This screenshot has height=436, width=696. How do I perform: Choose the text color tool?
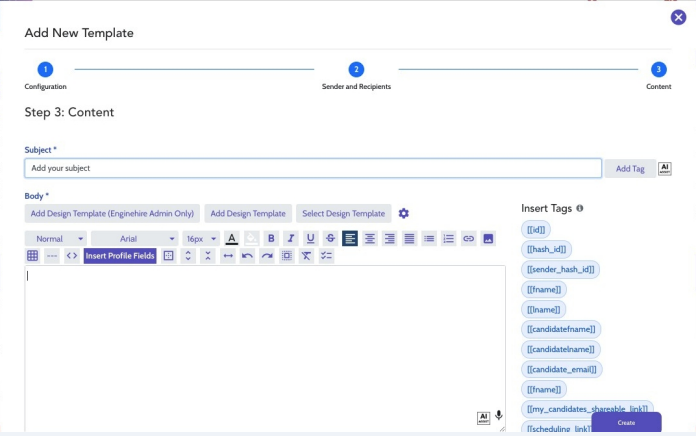231,238
